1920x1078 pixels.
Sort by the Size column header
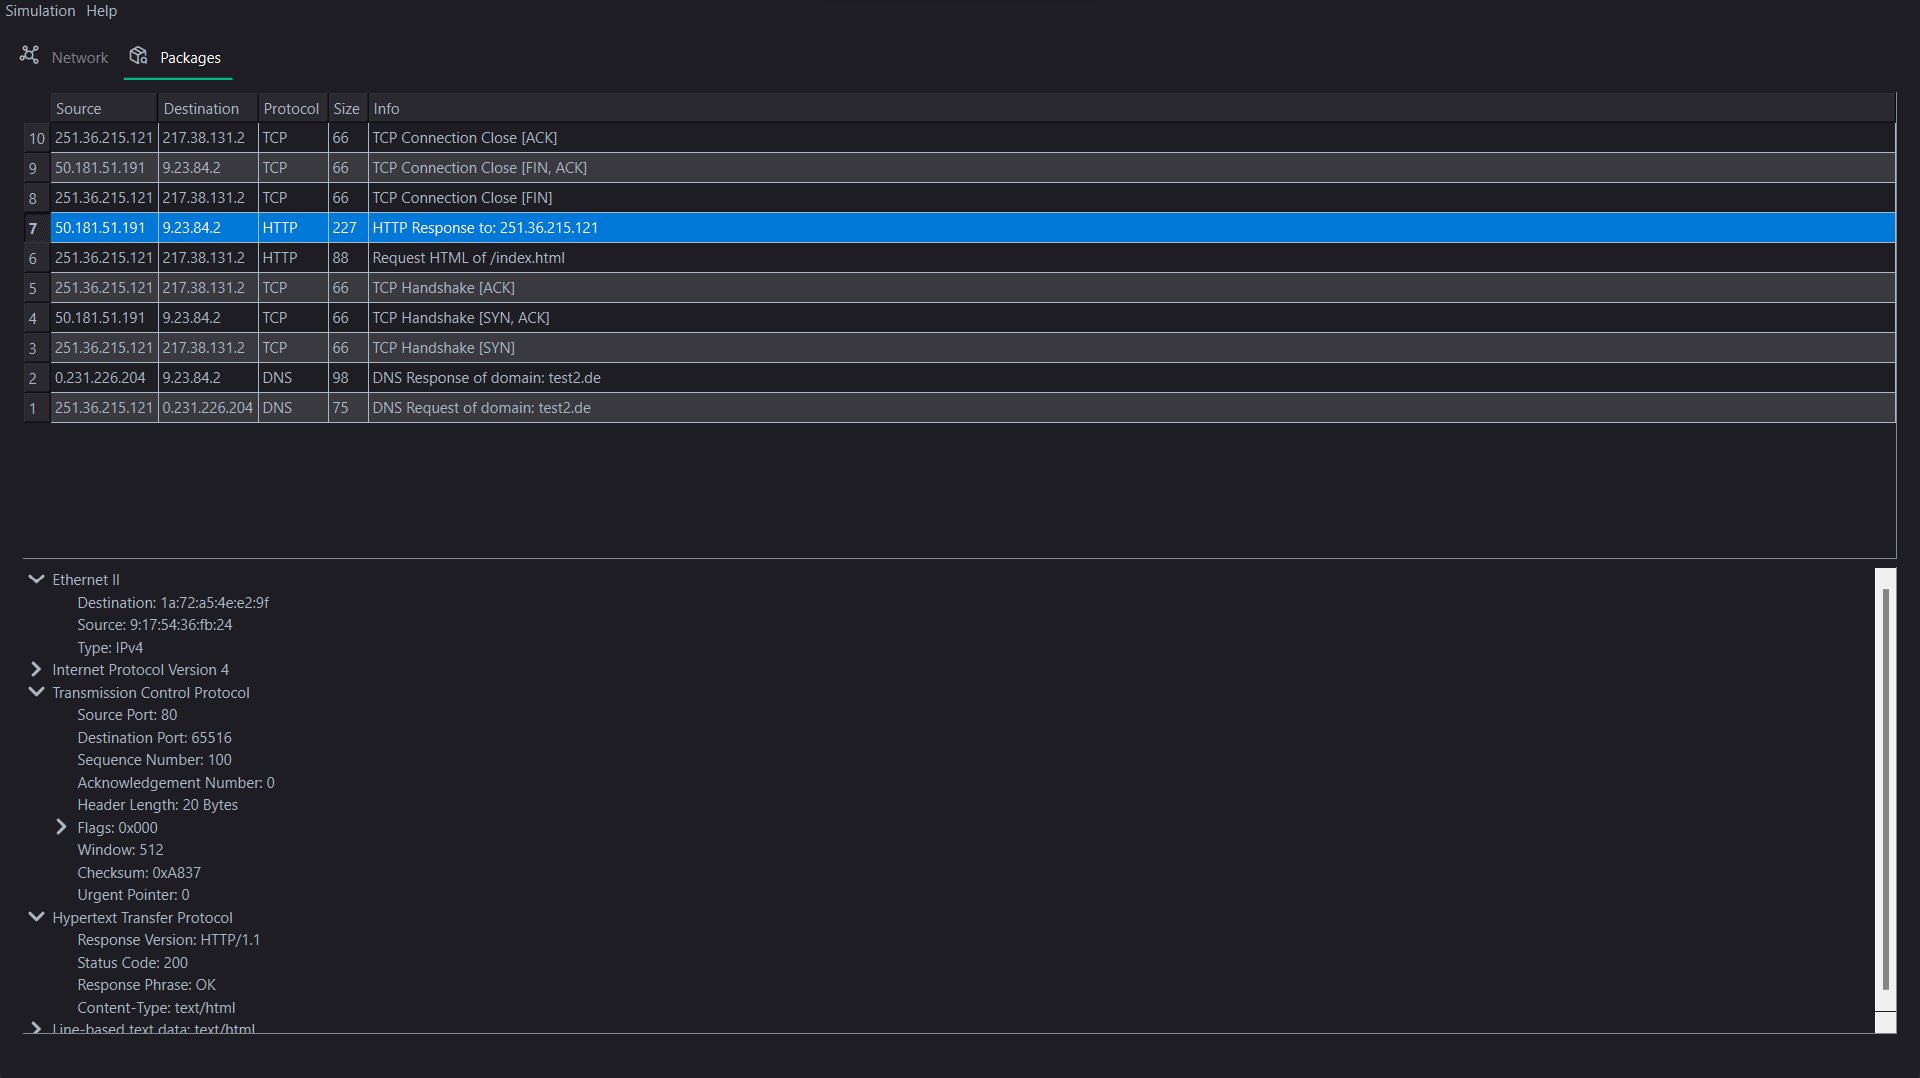click(x=348, y=108)
